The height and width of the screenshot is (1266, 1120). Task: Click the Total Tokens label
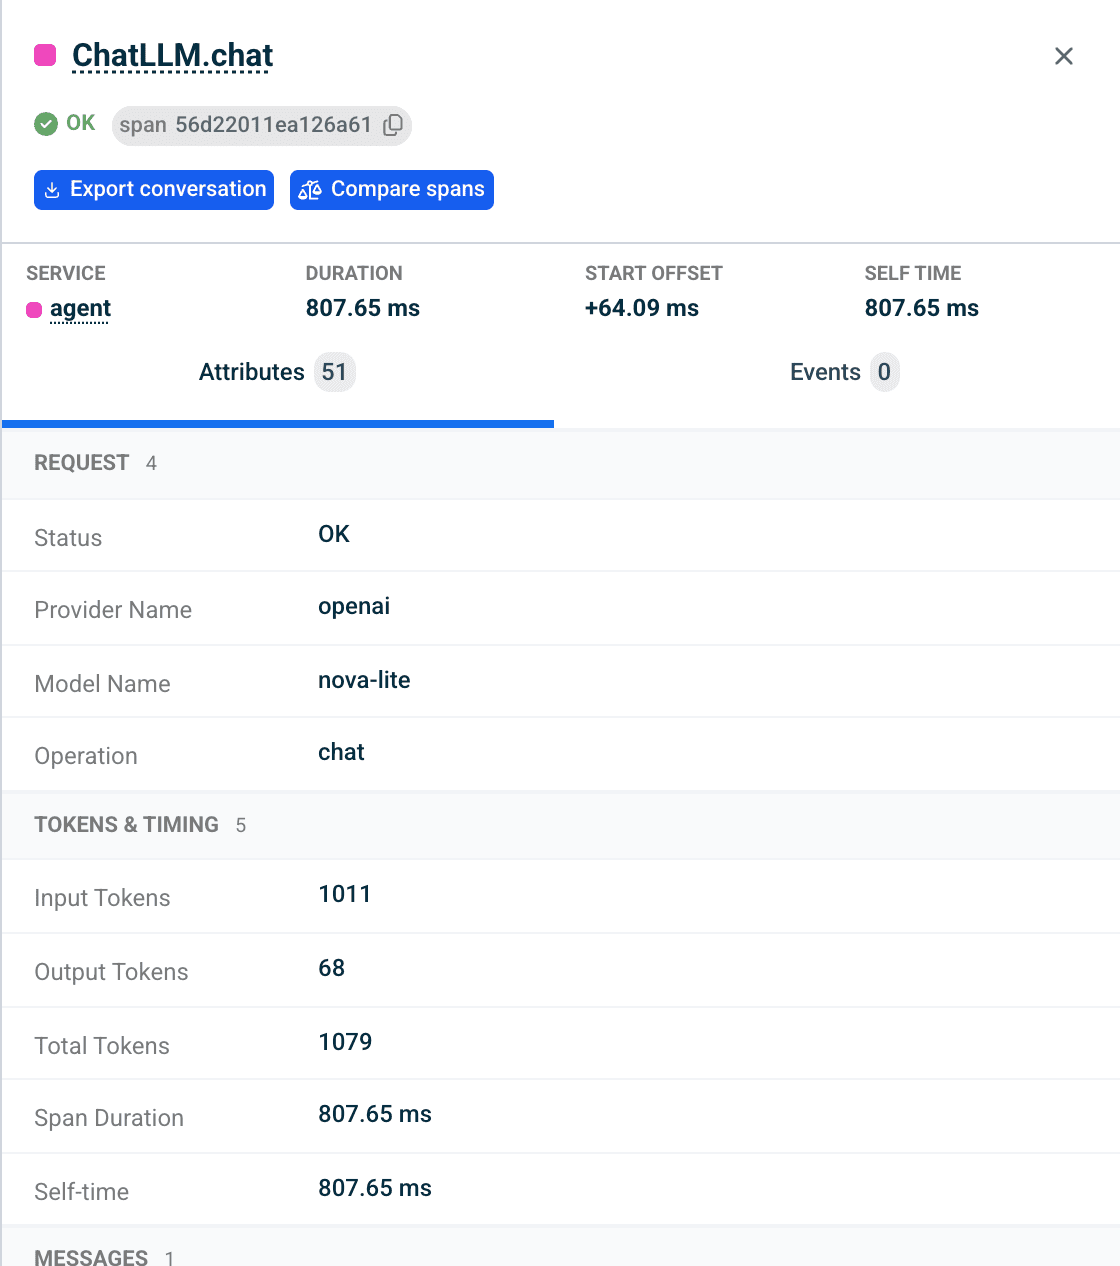102,1047
